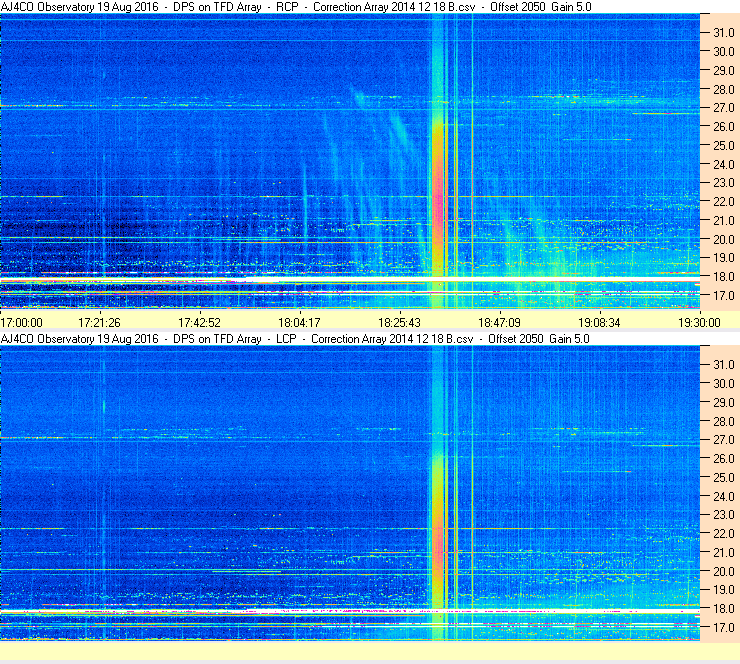Screen dimensions: 740x664
Task: Pick the 29.0 frequency label in LCP plot
Action: [x=724, y=403]
